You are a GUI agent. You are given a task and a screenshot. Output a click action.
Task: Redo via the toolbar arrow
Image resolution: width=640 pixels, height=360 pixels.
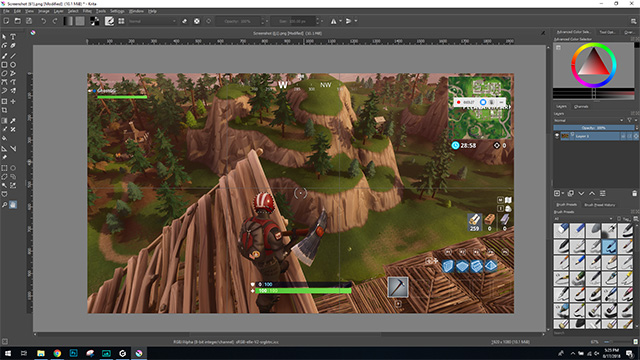(x=55, y=21)
